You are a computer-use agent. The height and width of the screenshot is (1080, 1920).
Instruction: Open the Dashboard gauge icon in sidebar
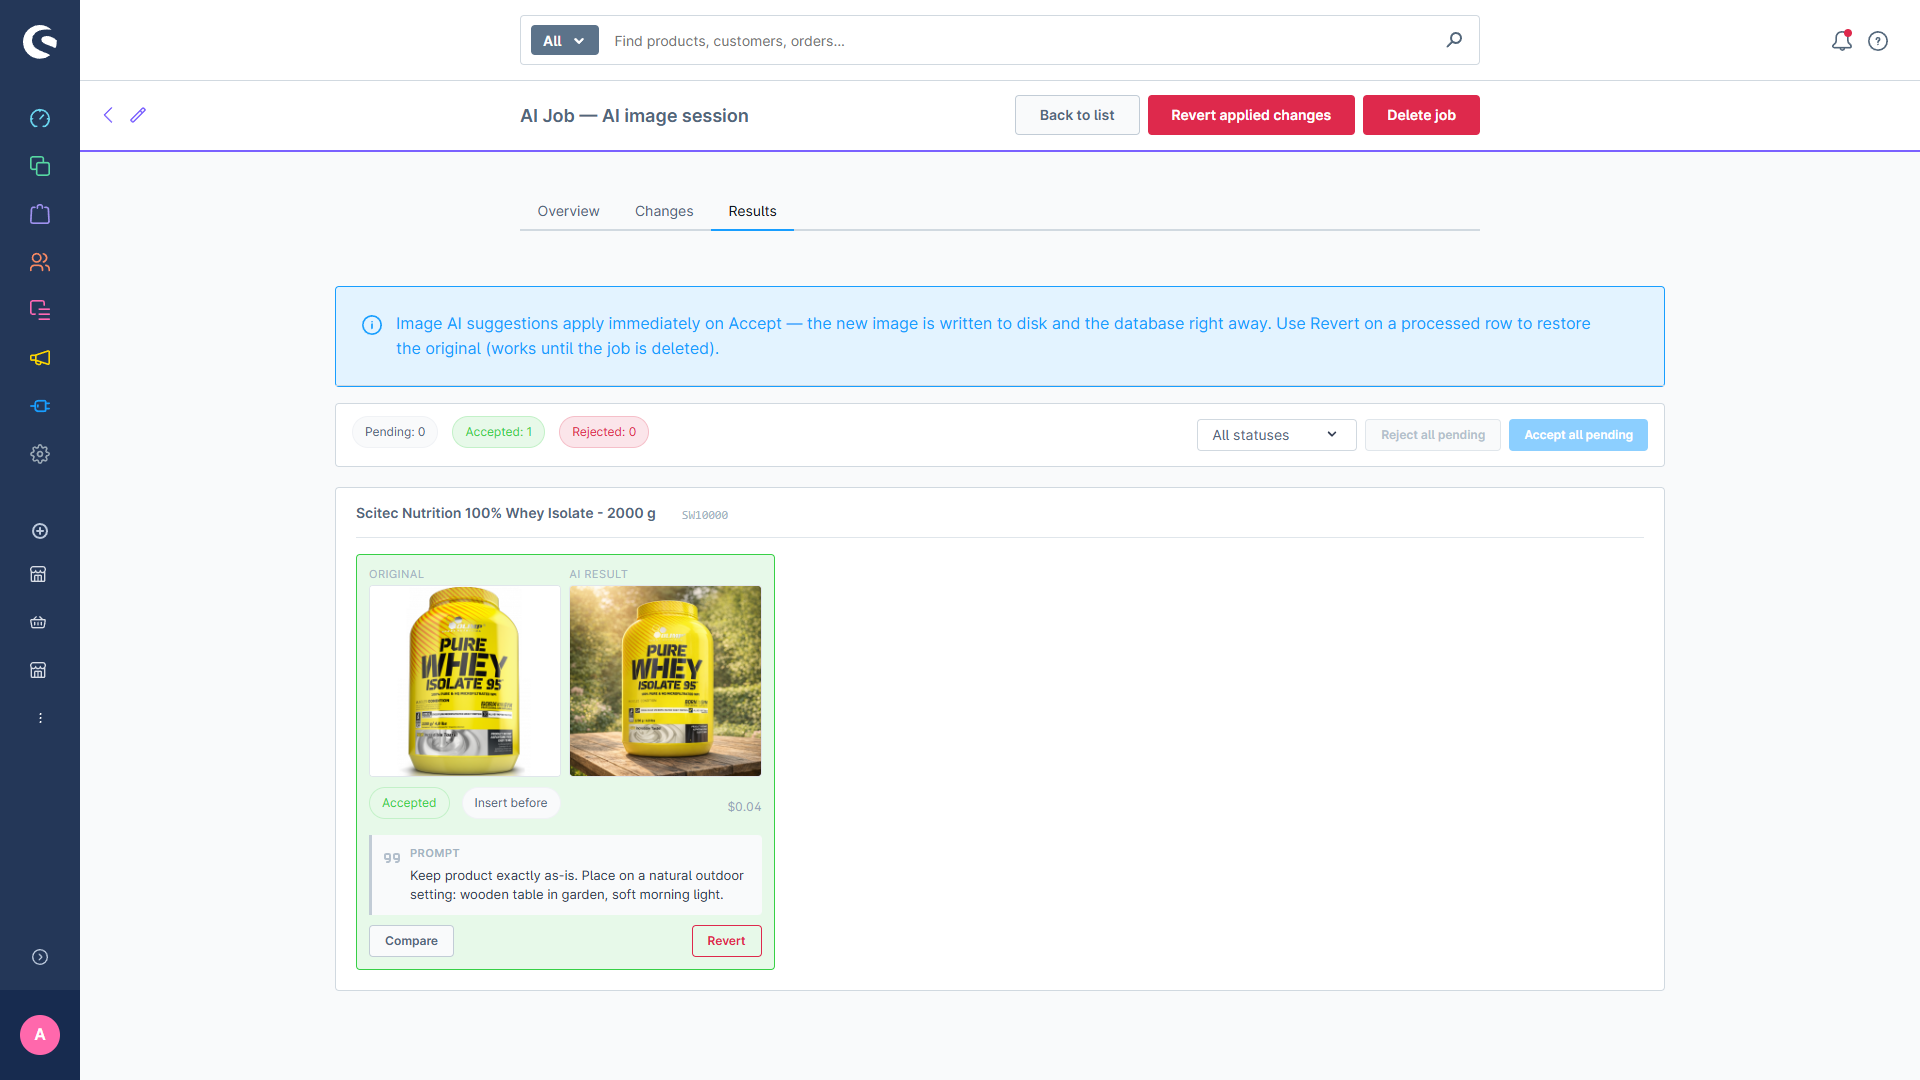[40, 118]
